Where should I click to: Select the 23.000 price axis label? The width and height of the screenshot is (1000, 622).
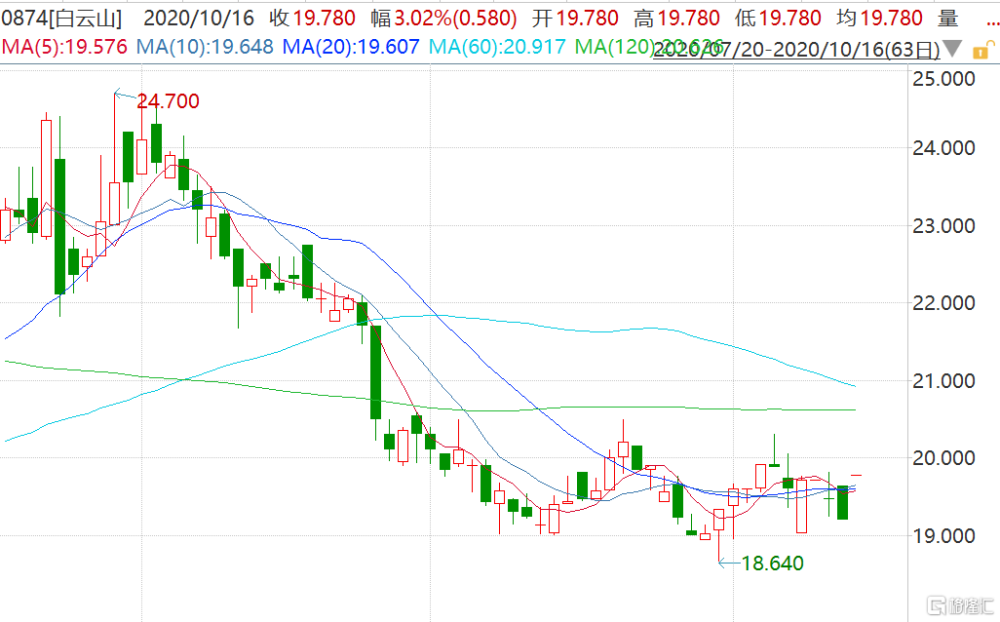pos(944,226)
